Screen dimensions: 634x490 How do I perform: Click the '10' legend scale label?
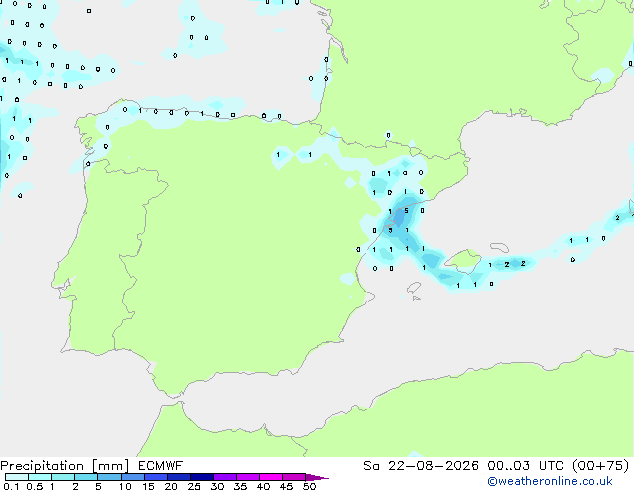125,486
